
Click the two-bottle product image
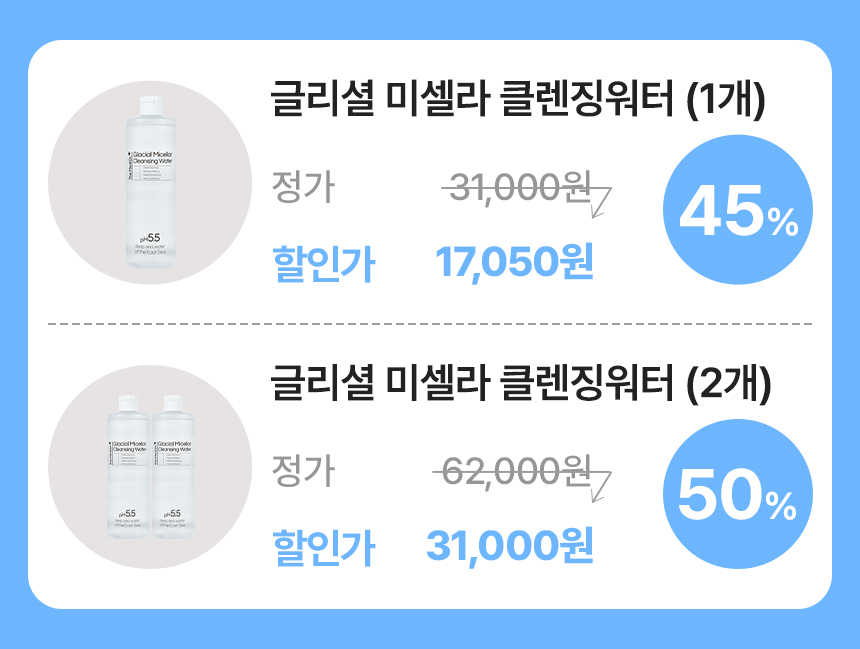[149, 467]
